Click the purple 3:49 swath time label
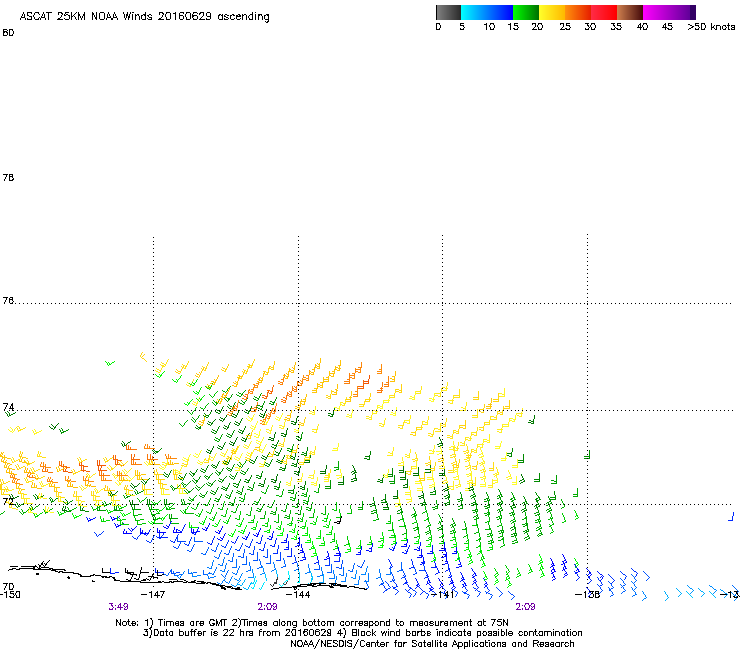 (x=118, y=607)
